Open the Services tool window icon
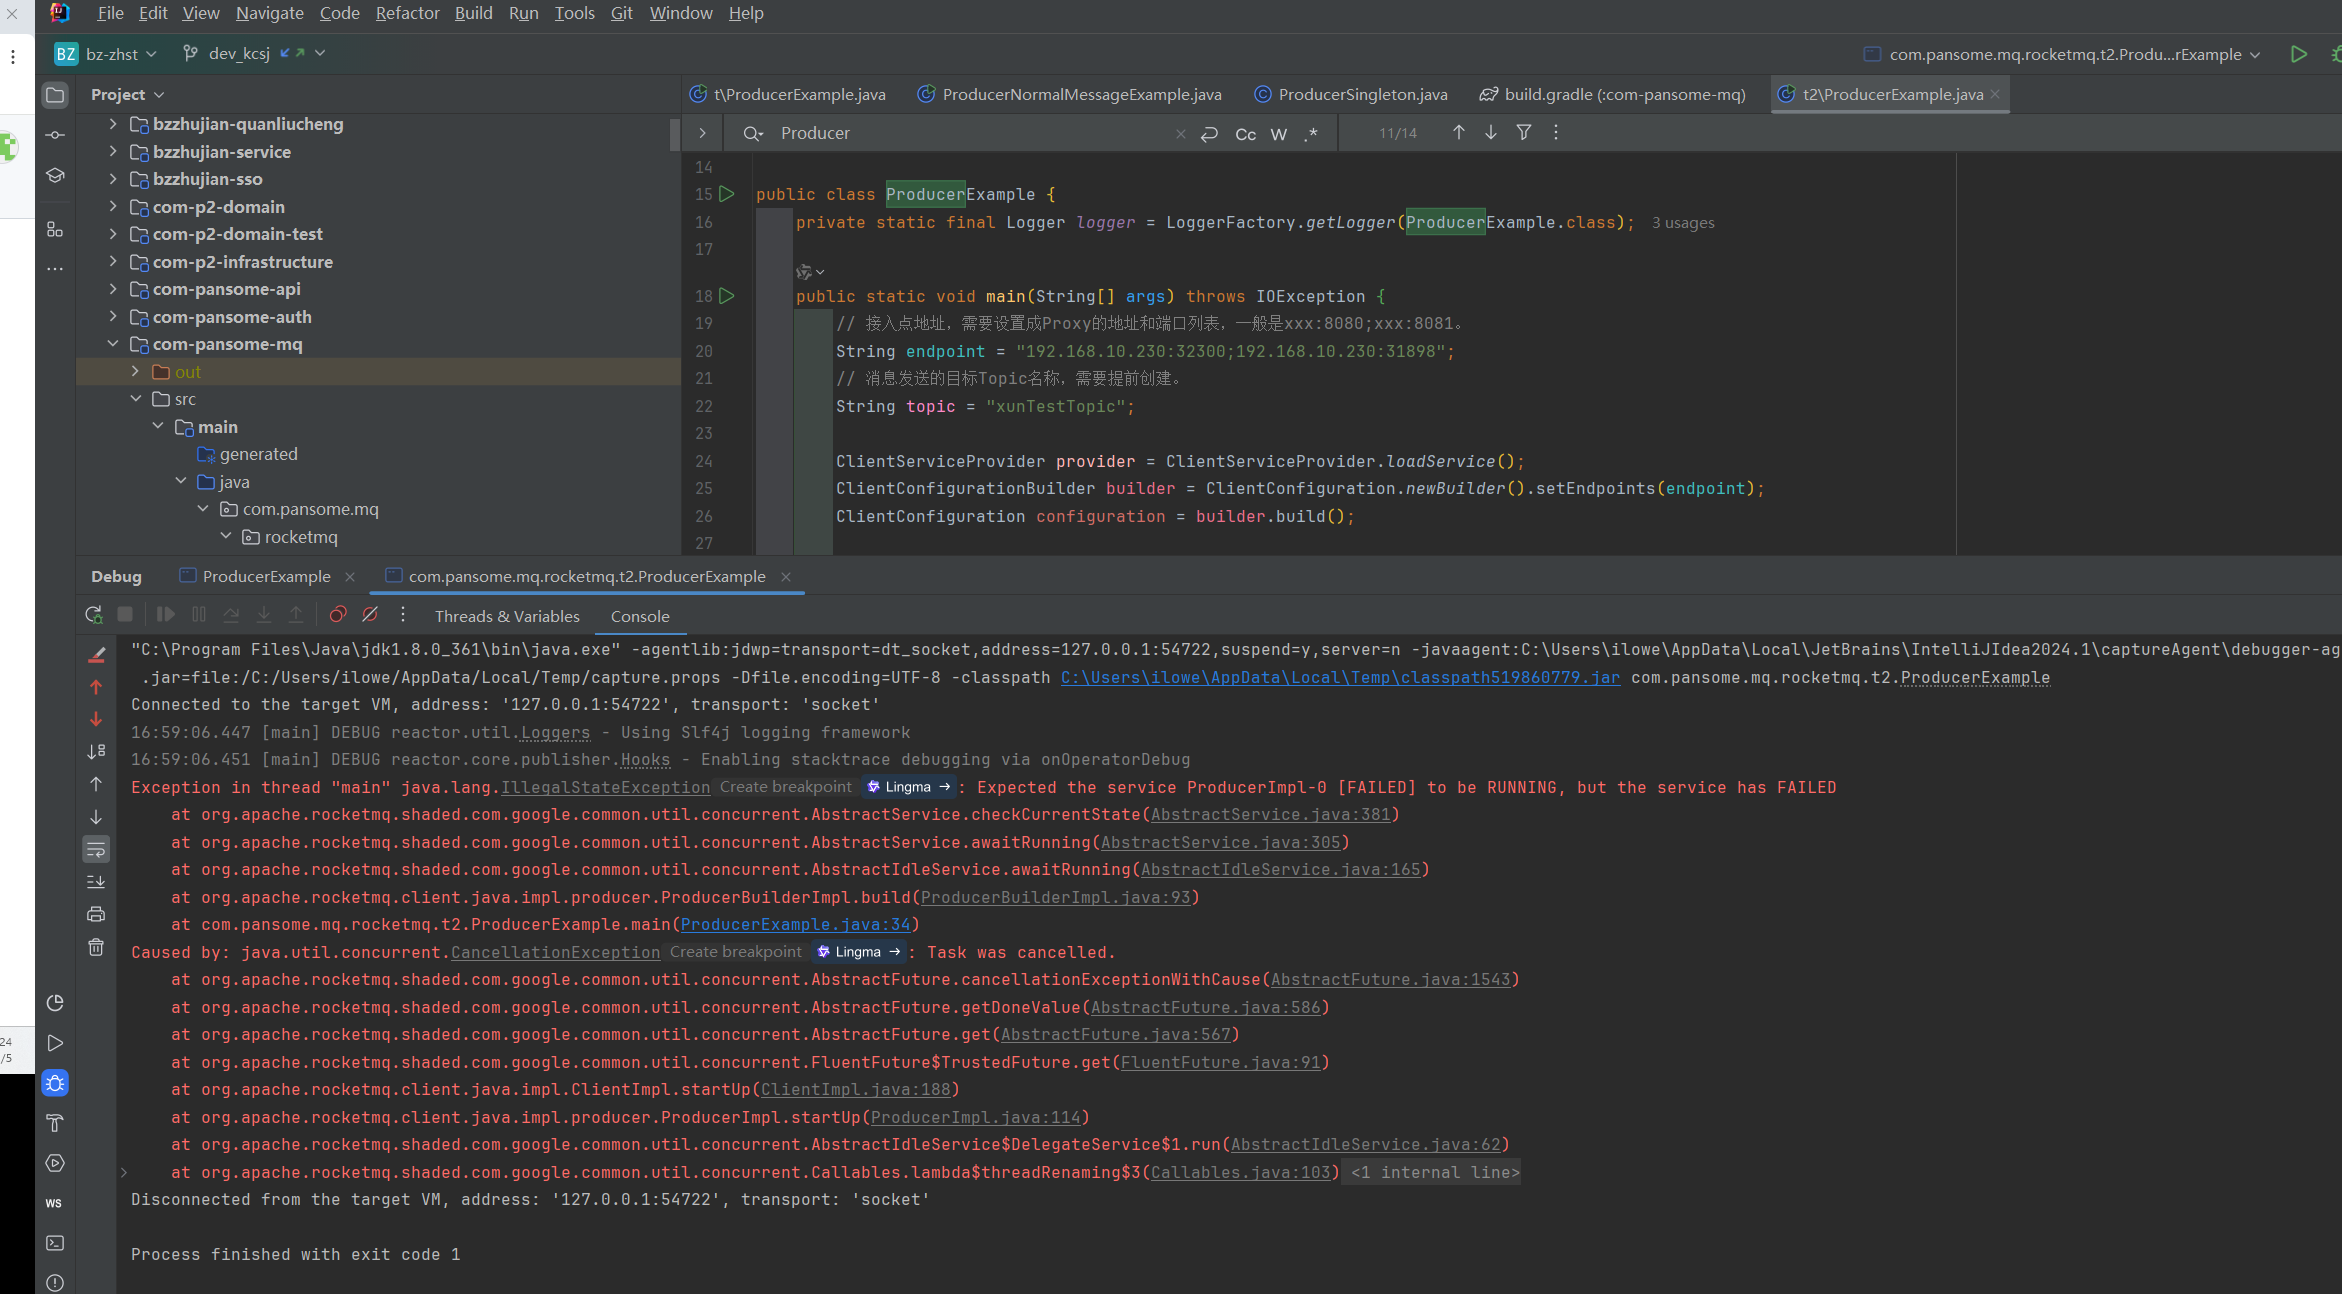The height and width of the screenshot is (1294, 2342). point(55,1163)
